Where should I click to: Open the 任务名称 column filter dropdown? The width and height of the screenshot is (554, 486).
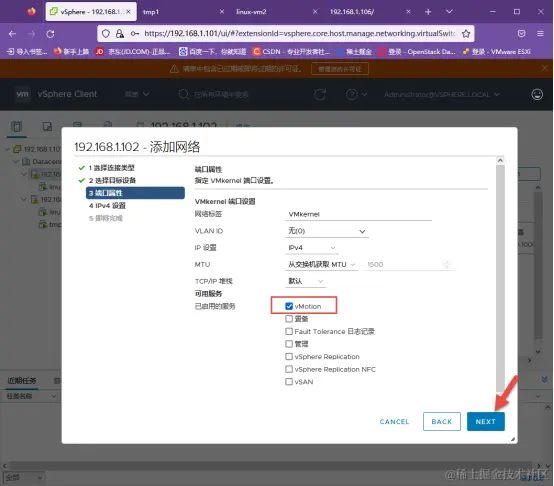click(54, 396)
